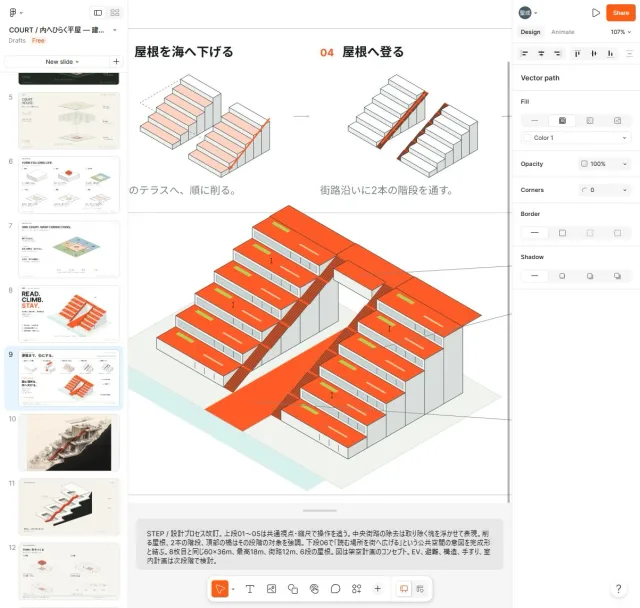
Task: Click the Share button
Action: [620, 13]
